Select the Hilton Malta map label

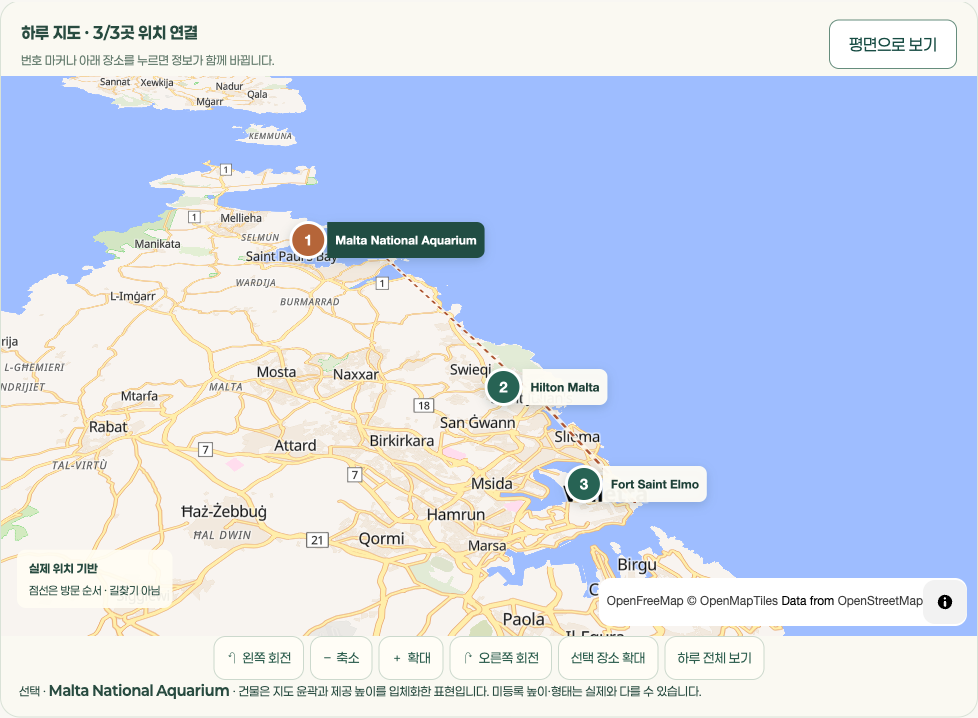564,387
